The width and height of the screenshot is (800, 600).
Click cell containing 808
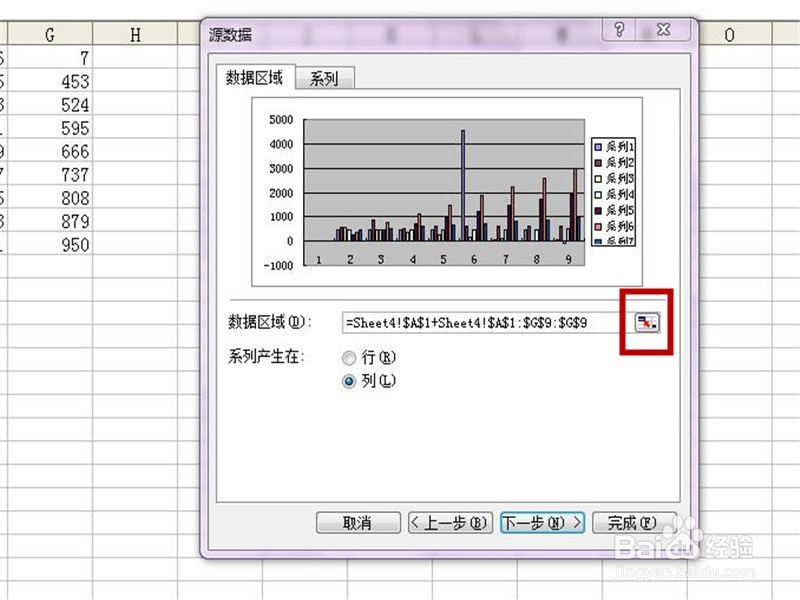[x=50, y=198]
